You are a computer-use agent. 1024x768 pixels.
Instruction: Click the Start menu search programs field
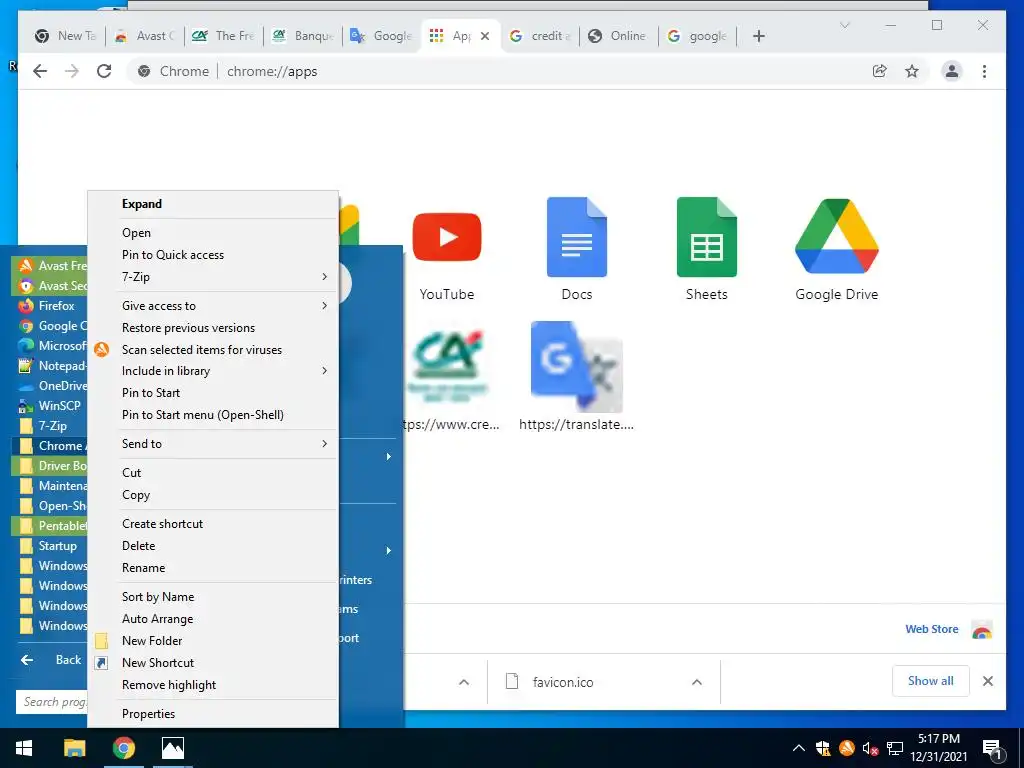pos(52,702)
